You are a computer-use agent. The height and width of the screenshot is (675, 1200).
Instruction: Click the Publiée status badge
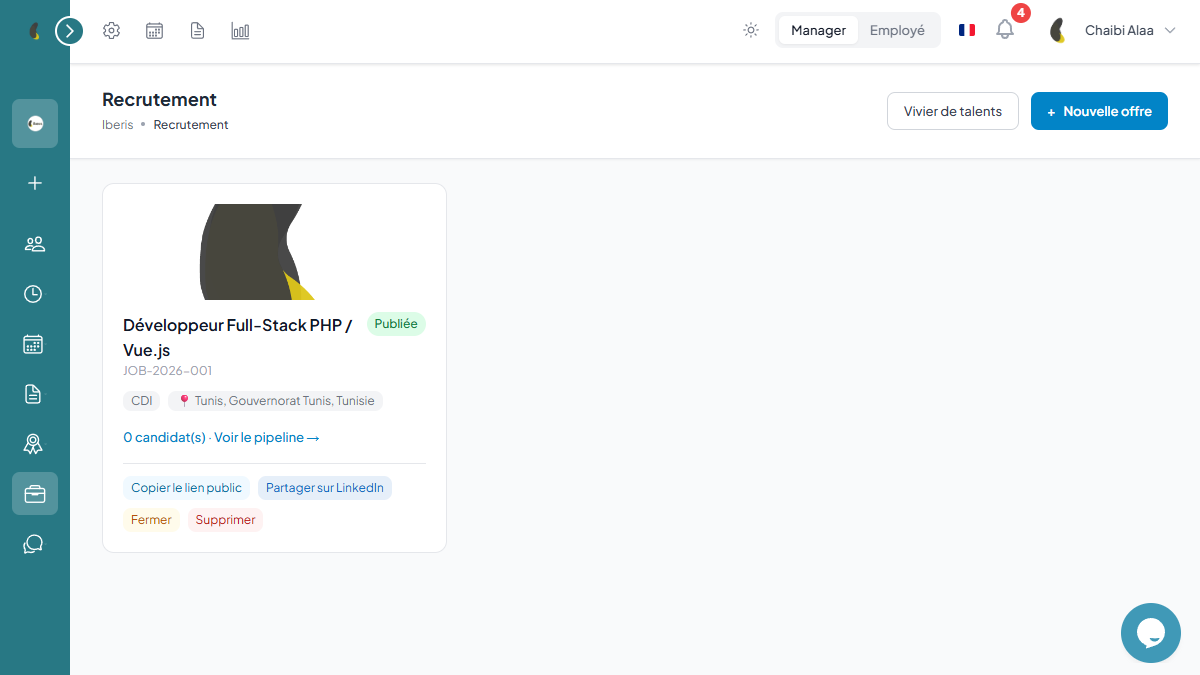pyautogui.click(x=396, y=324)
